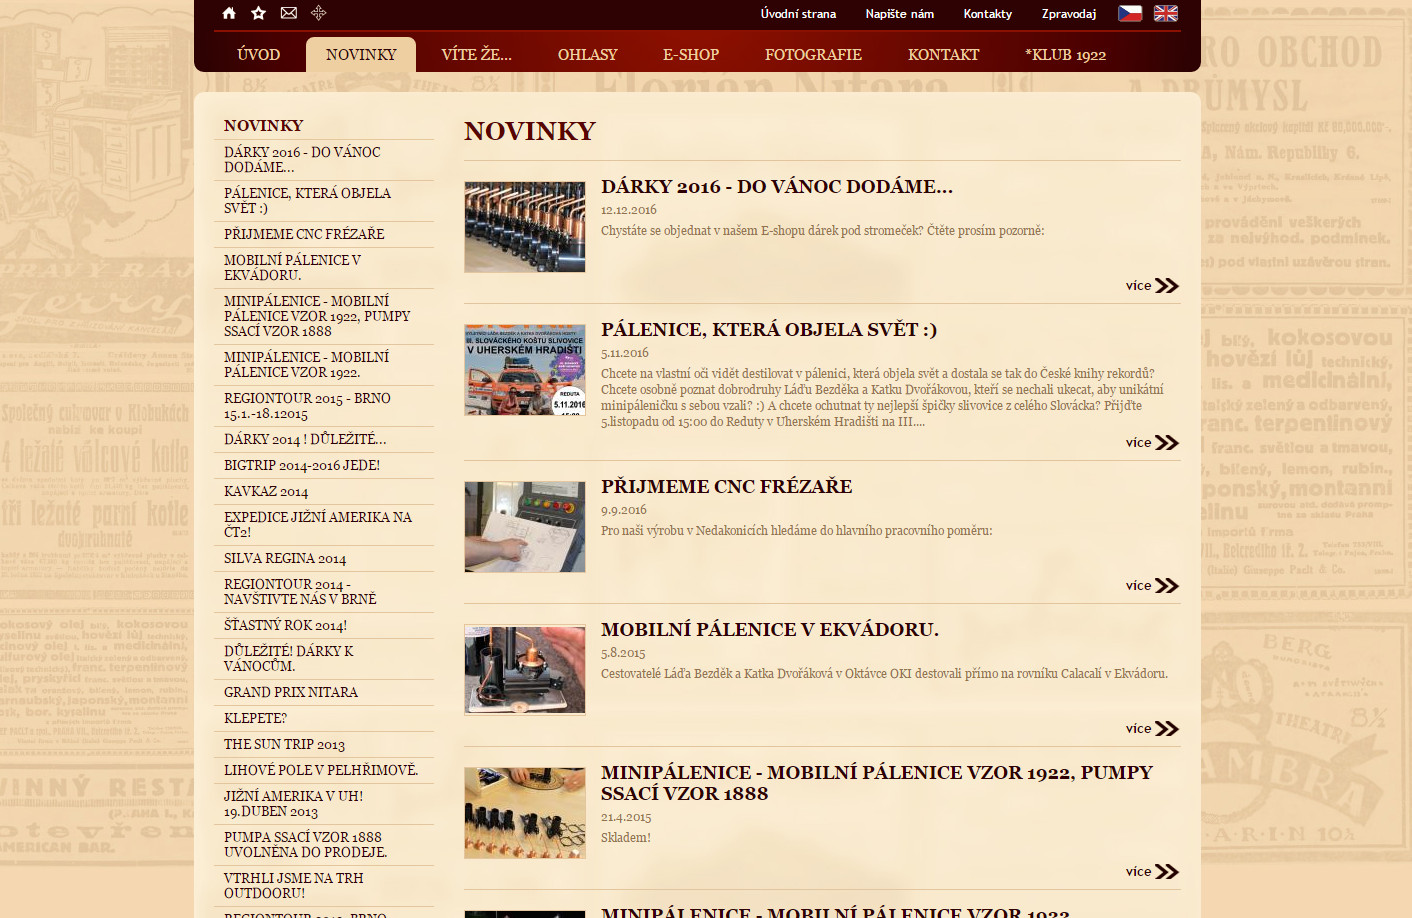Select the NOVINKY menu tab

tap(361, 55)
